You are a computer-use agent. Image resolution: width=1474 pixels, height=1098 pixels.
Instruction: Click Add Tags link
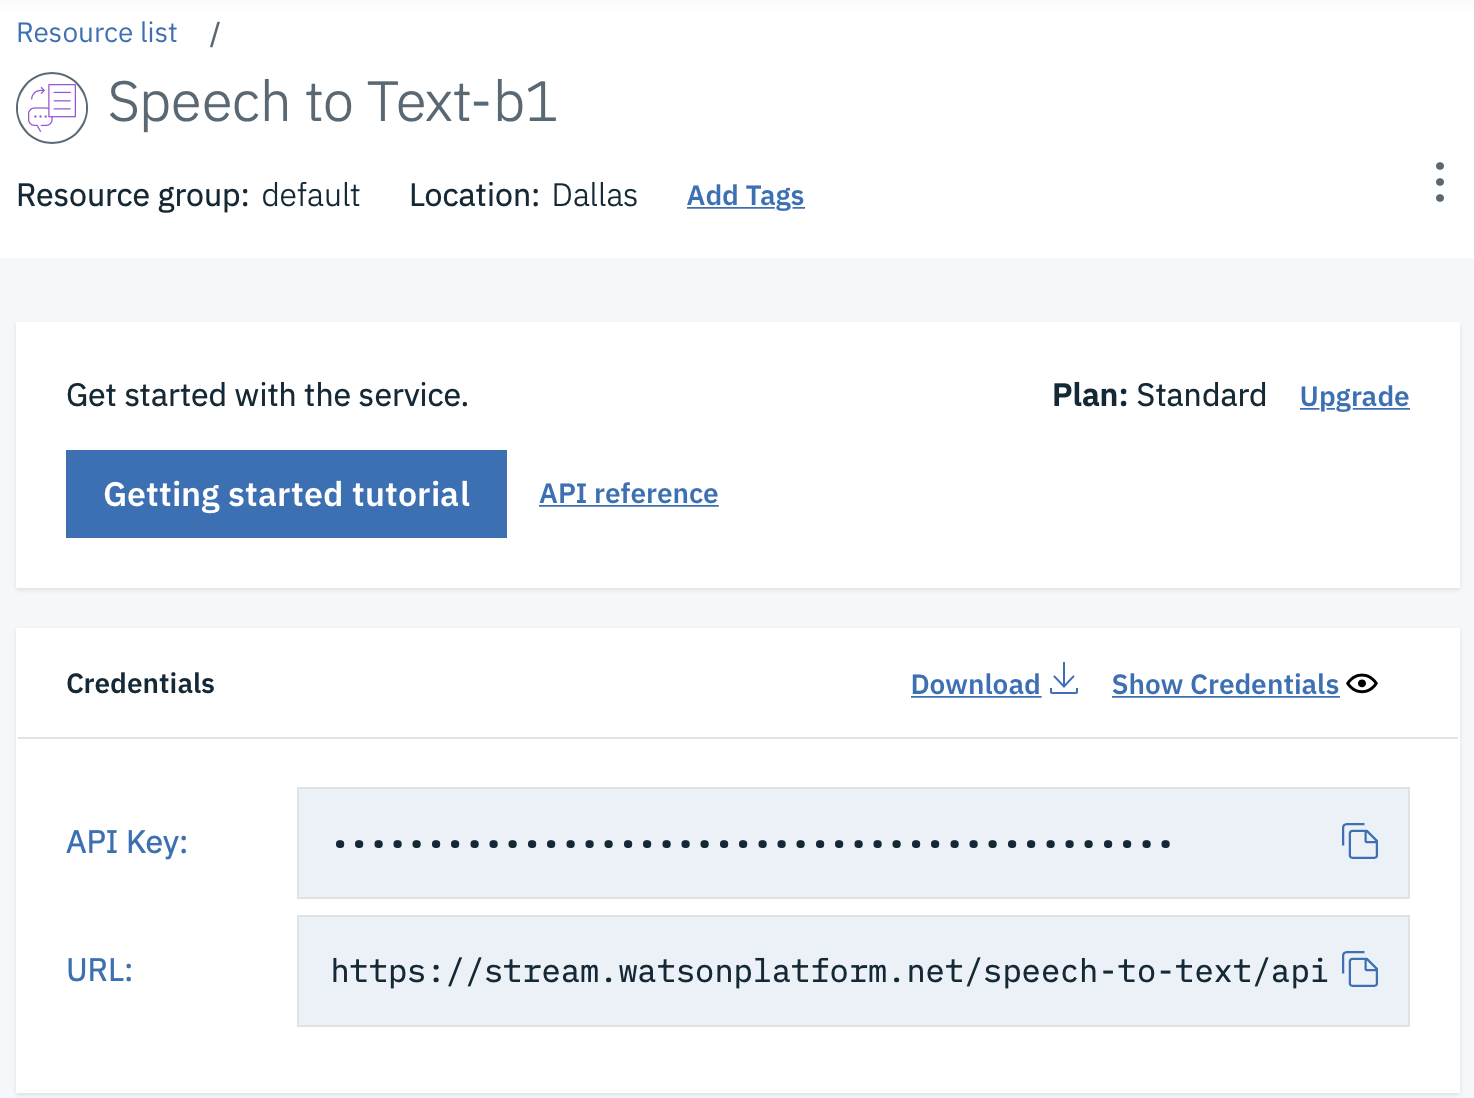[745, 196]
